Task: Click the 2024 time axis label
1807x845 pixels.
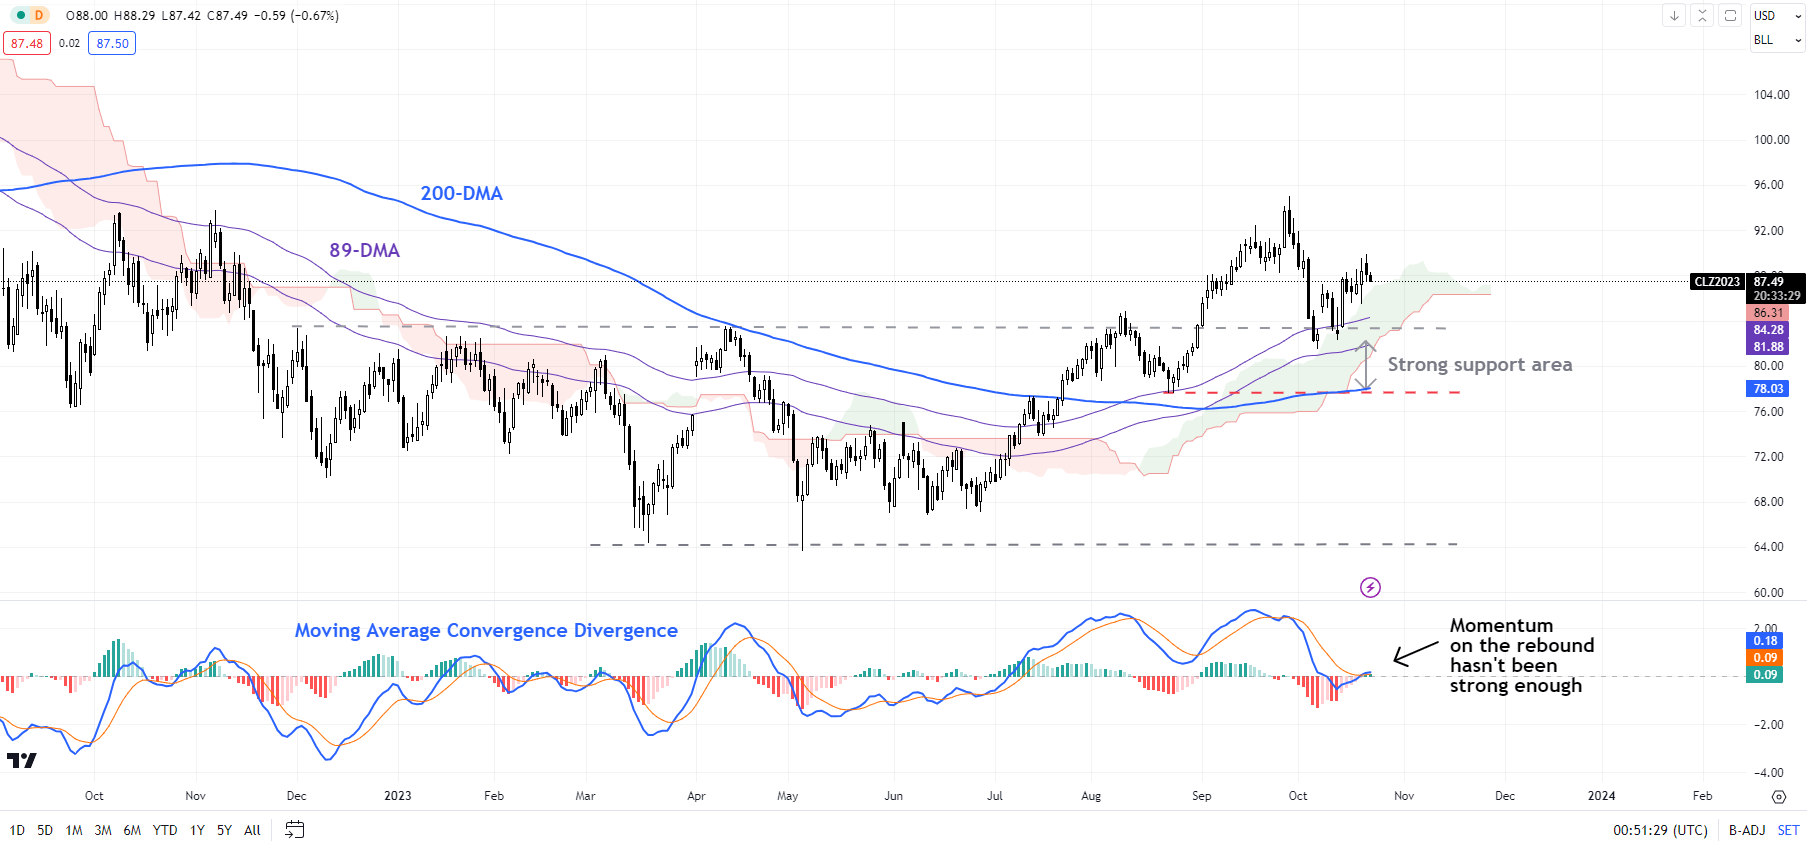Action: click(x=1602, y=796)
